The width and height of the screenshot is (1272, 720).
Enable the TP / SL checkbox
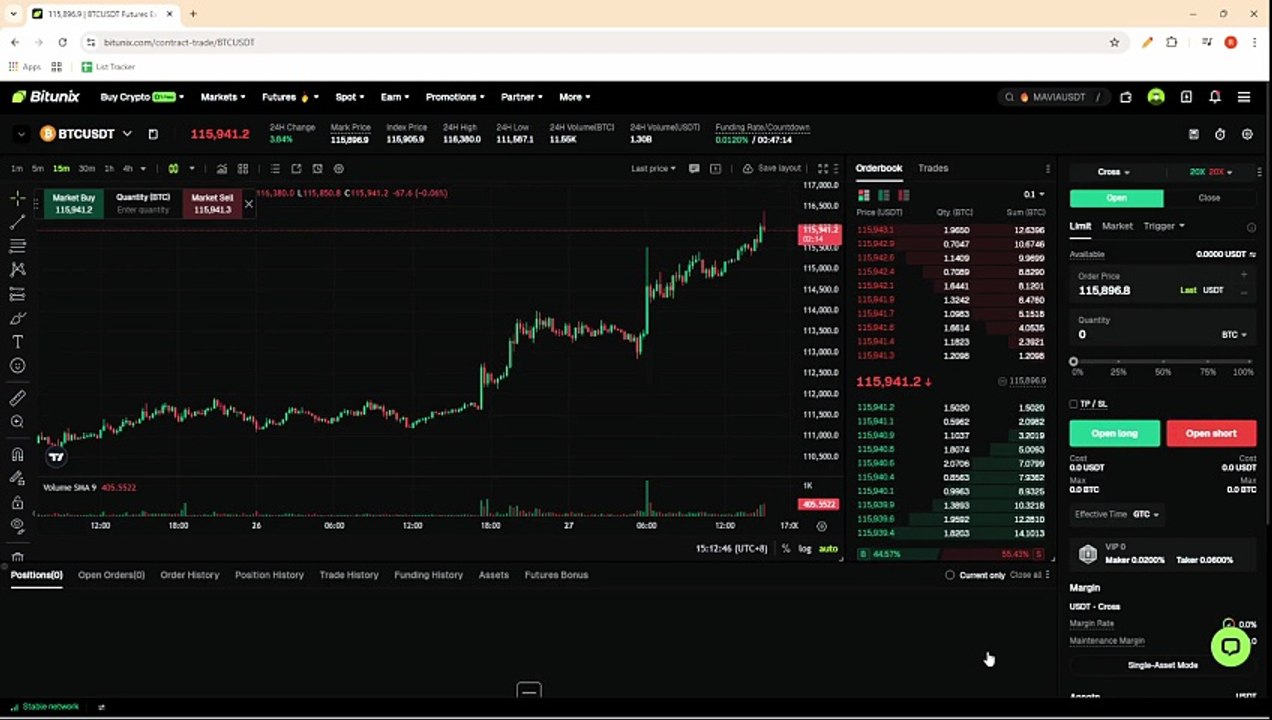point(1073,404)
